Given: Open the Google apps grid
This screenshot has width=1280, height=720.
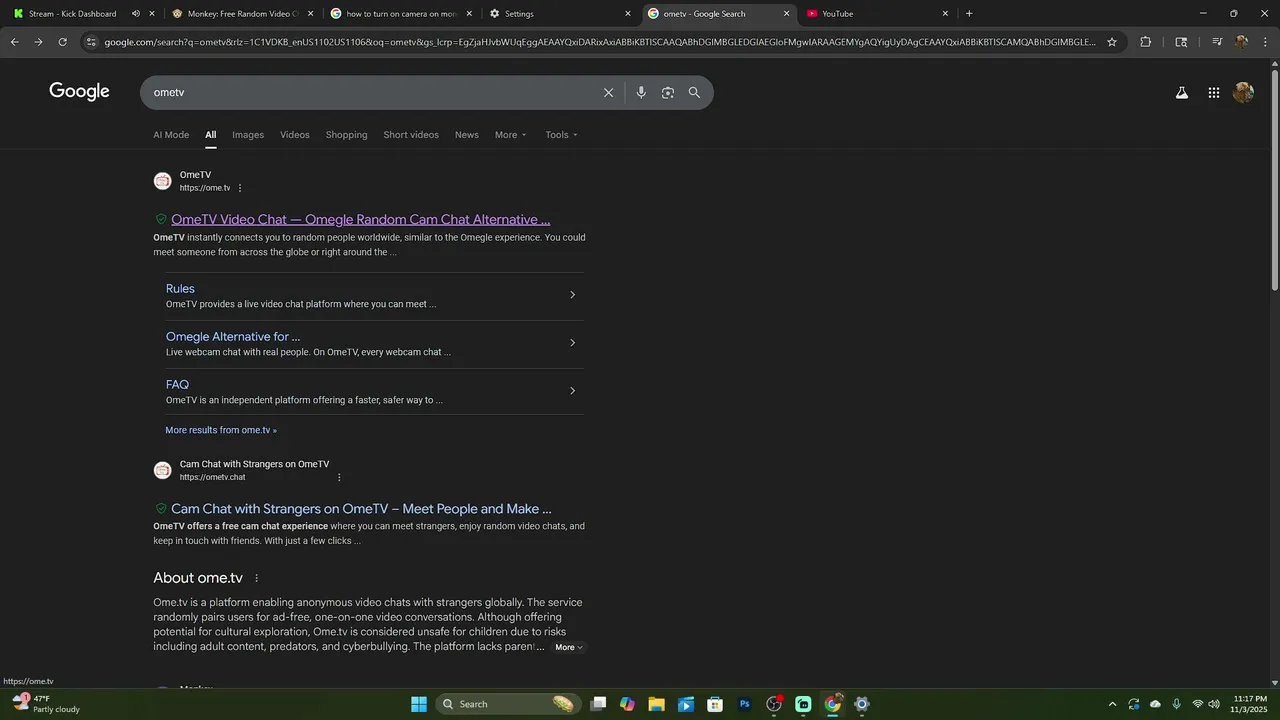Looking at the screenshot, I should pyautogui.click(x=1214, y=92).
